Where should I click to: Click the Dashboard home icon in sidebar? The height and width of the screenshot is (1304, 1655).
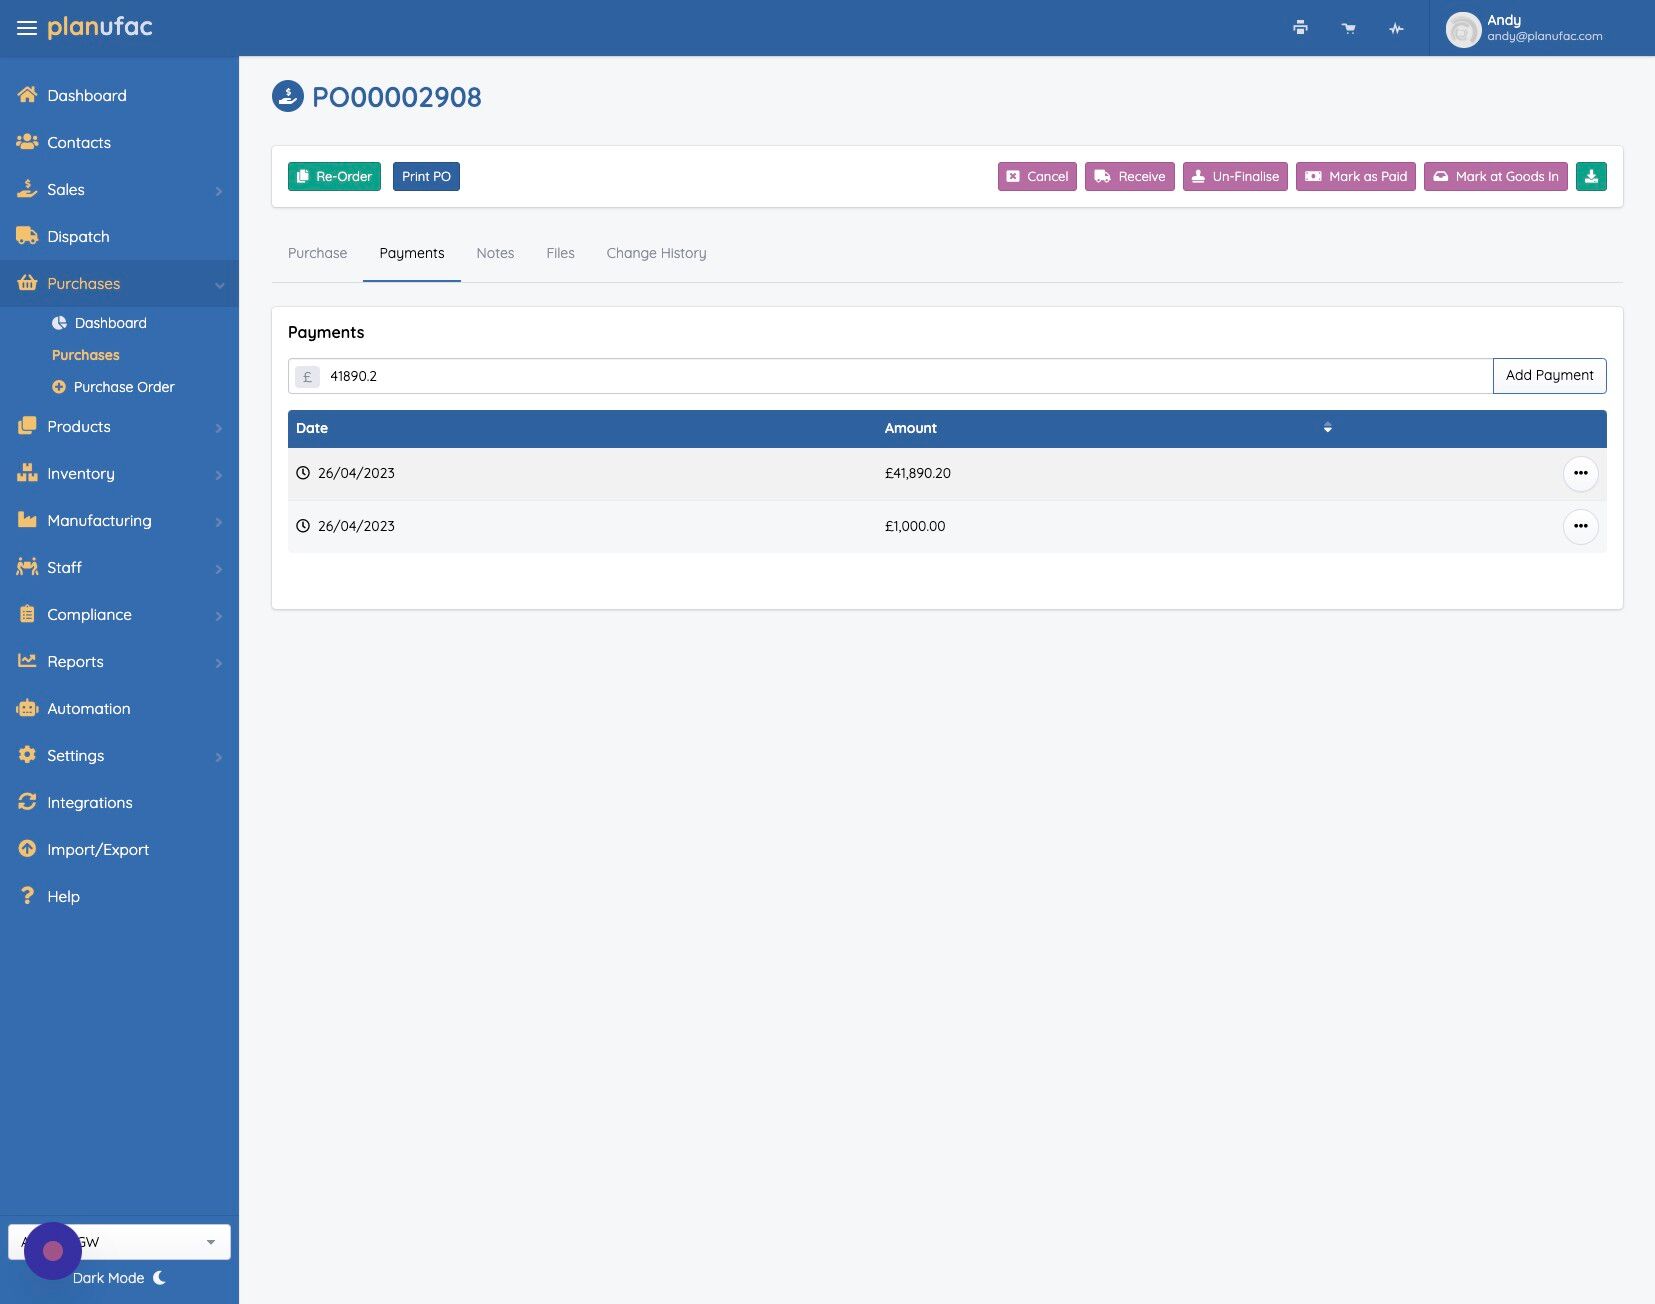27,95
